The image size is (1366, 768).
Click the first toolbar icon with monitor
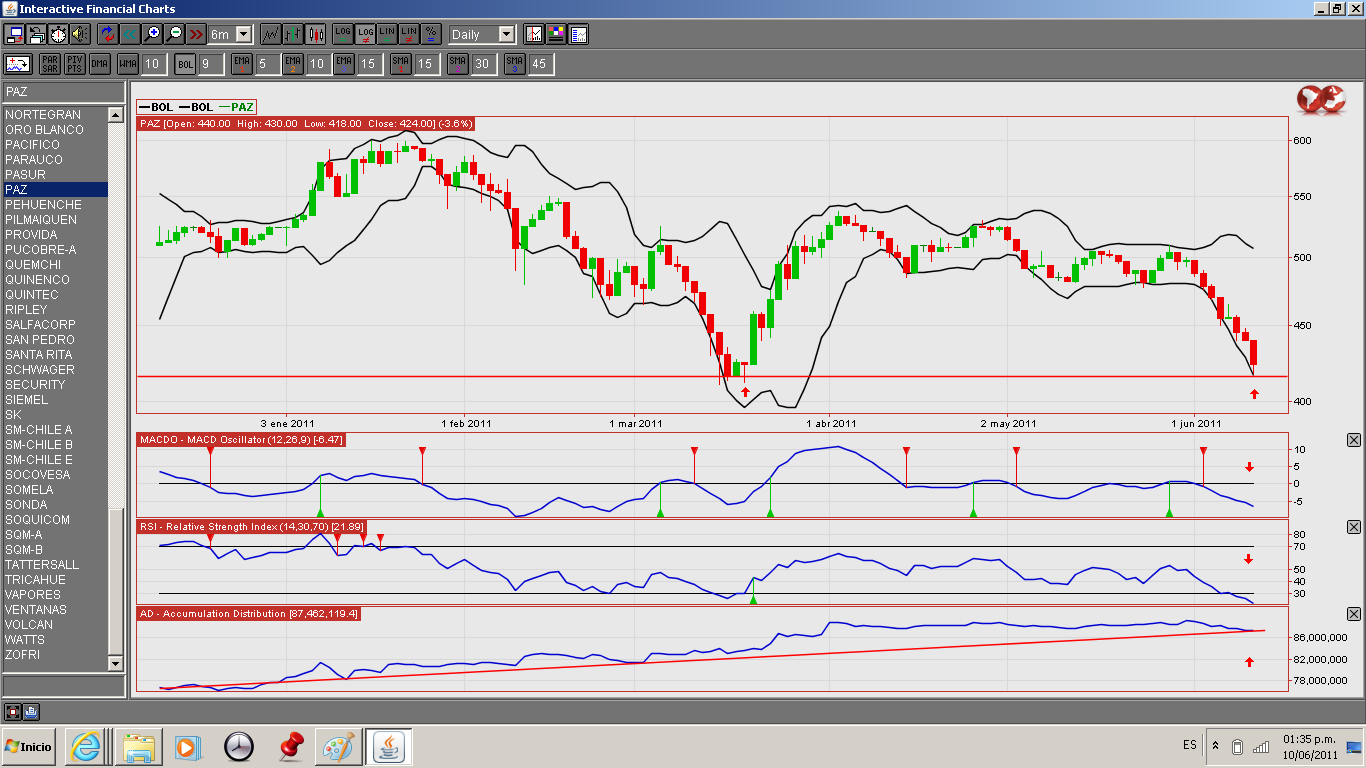15,34
